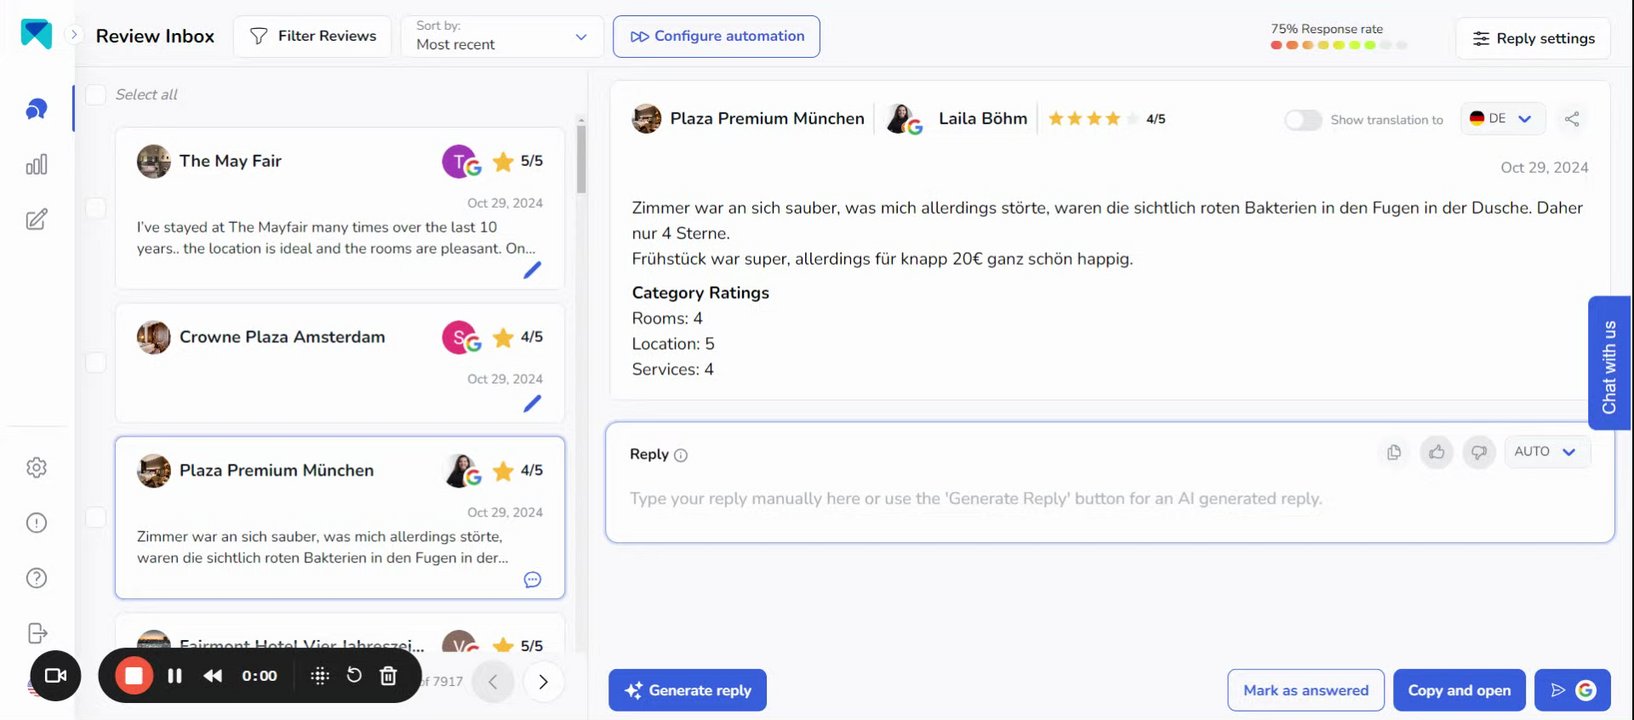Screen dimensions: 1634x720
Task: Click the recorder grid dots icon
Action: [320, 676]
